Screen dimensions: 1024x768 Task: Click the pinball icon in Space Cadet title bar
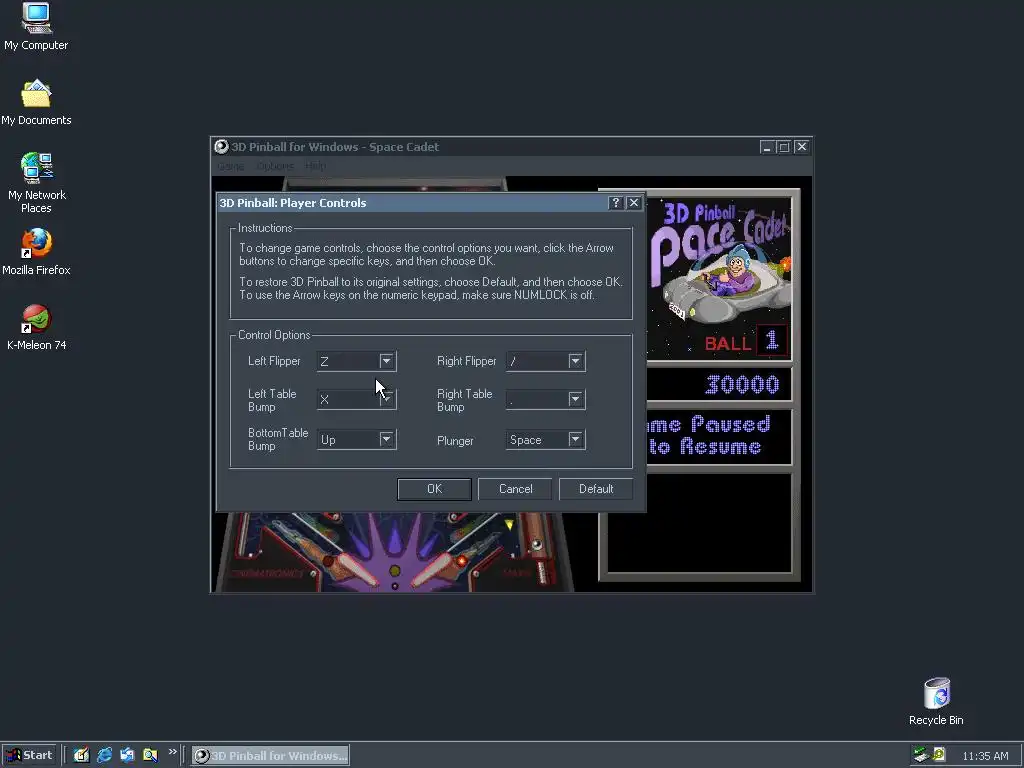pos(221,146)
